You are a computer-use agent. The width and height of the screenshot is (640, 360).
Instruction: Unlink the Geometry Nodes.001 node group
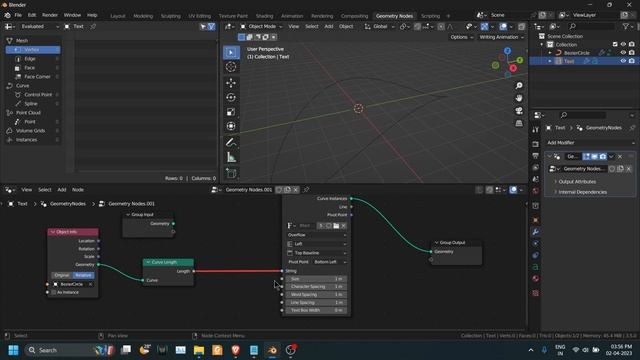coord(296,190)
